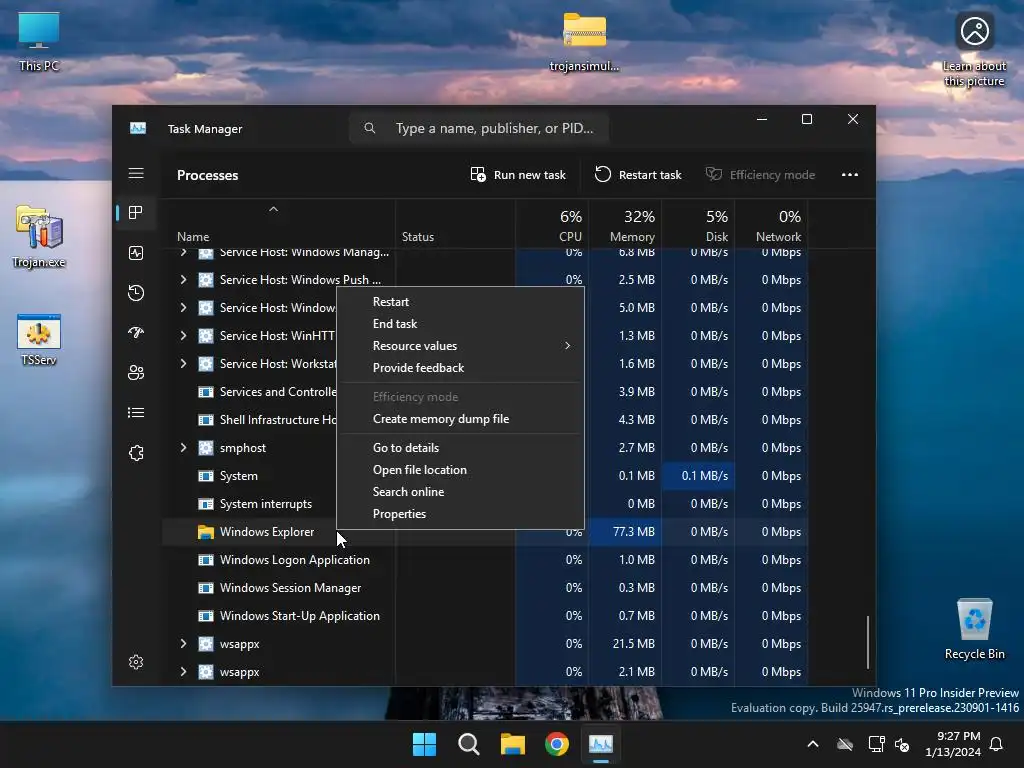Select the System process row

249,475
